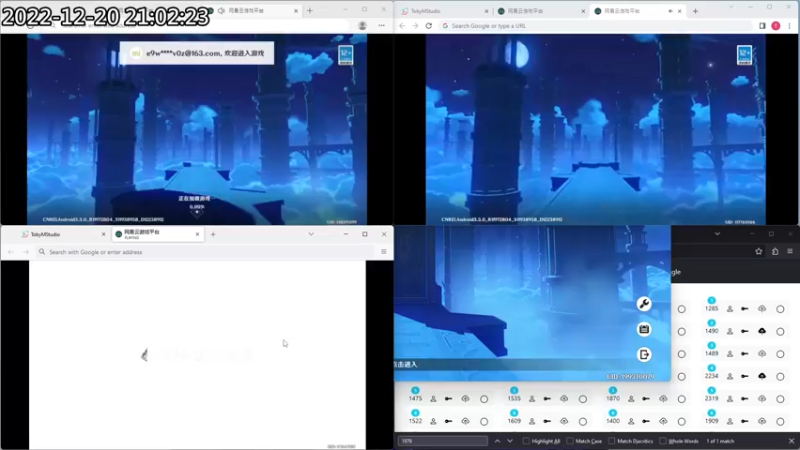Click the cloud upload icon in row 1609
The image size is (800, 450).
click(564, 421)
